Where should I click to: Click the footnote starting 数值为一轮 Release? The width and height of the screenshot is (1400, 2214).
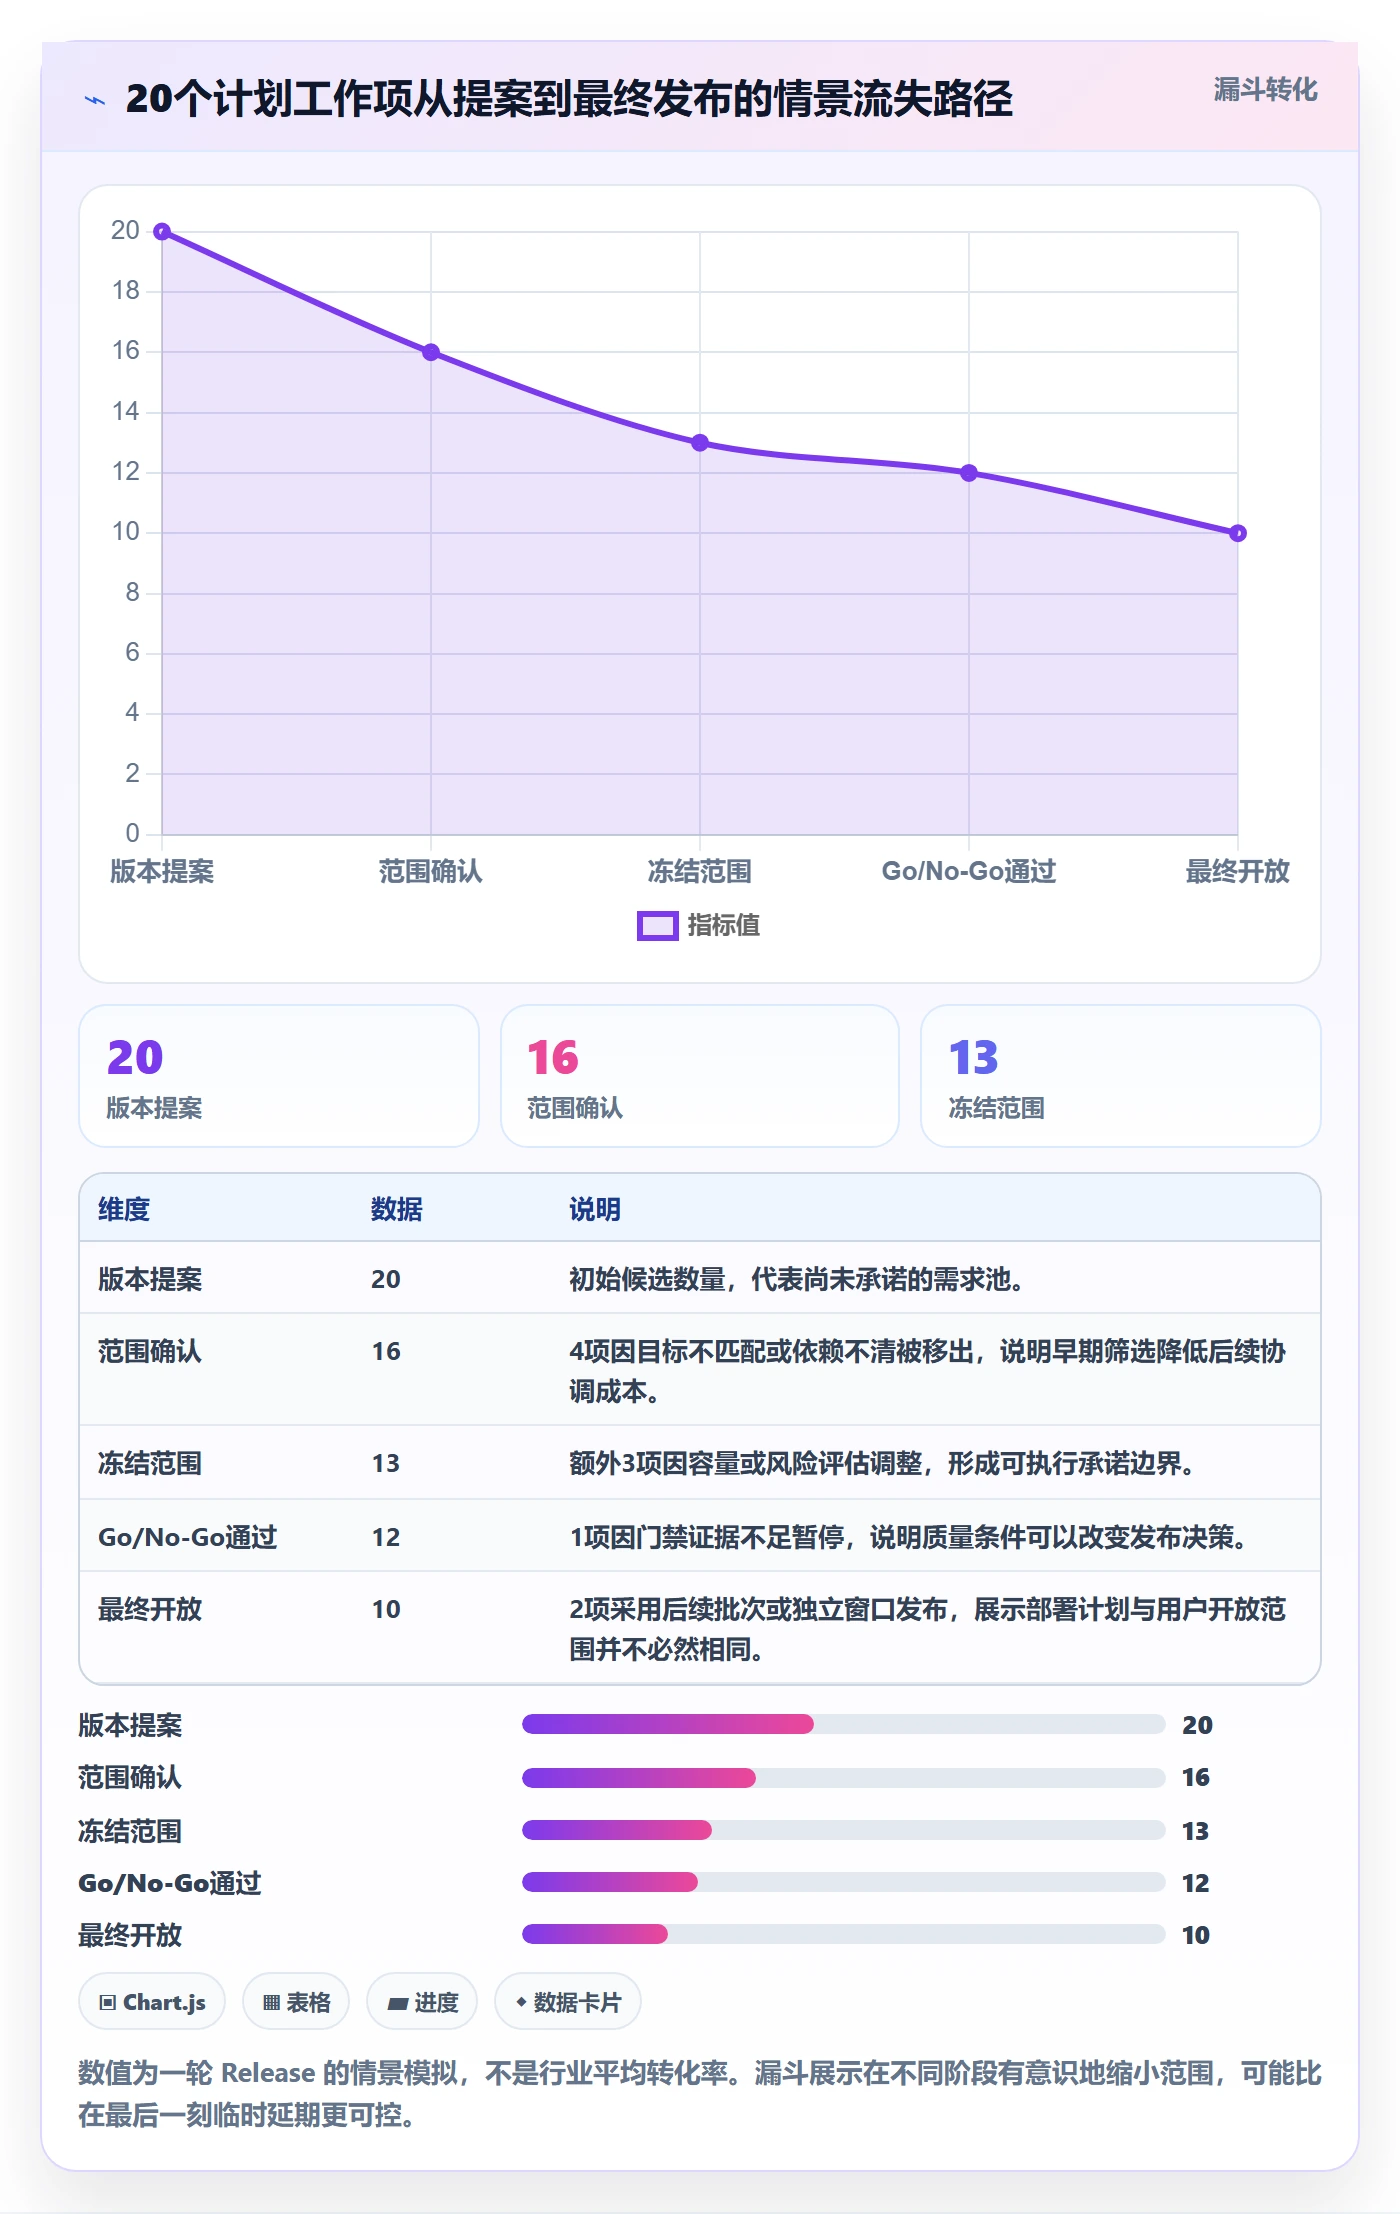[700, 2094]
